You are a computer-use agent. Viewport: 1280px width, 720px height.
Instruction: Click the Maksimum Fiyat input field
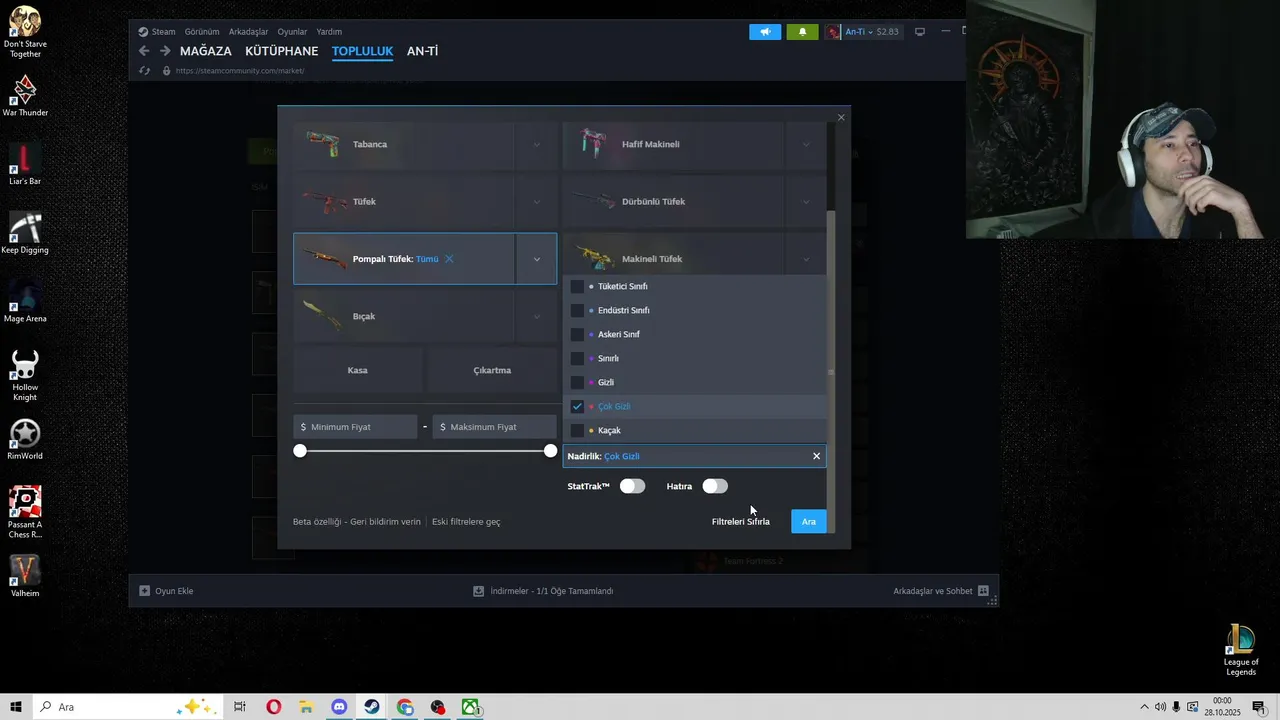(x=495, y=427)
